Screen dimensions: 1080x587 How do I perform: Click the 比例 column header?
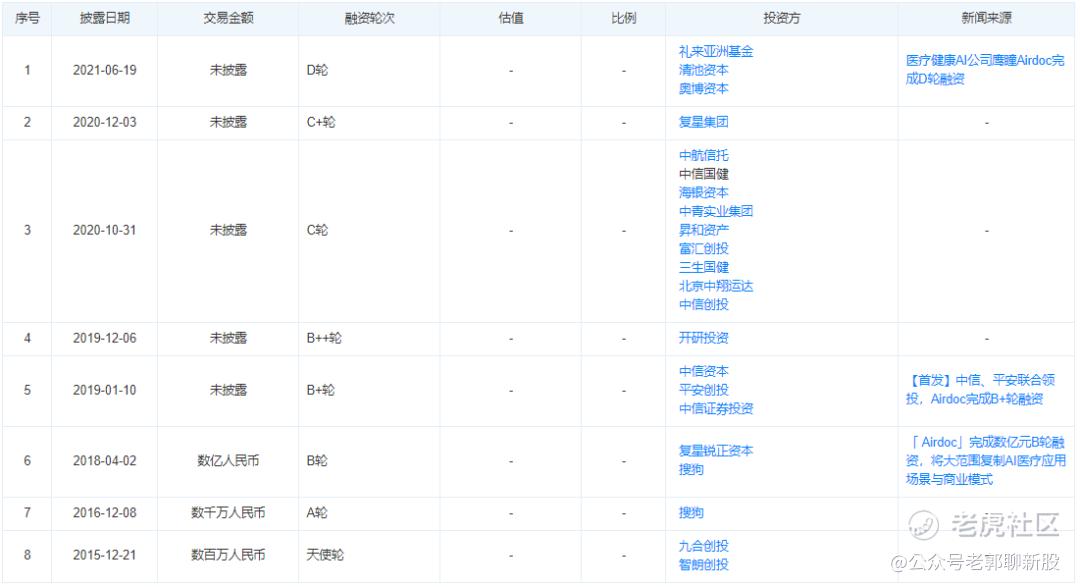pos(623,19)
